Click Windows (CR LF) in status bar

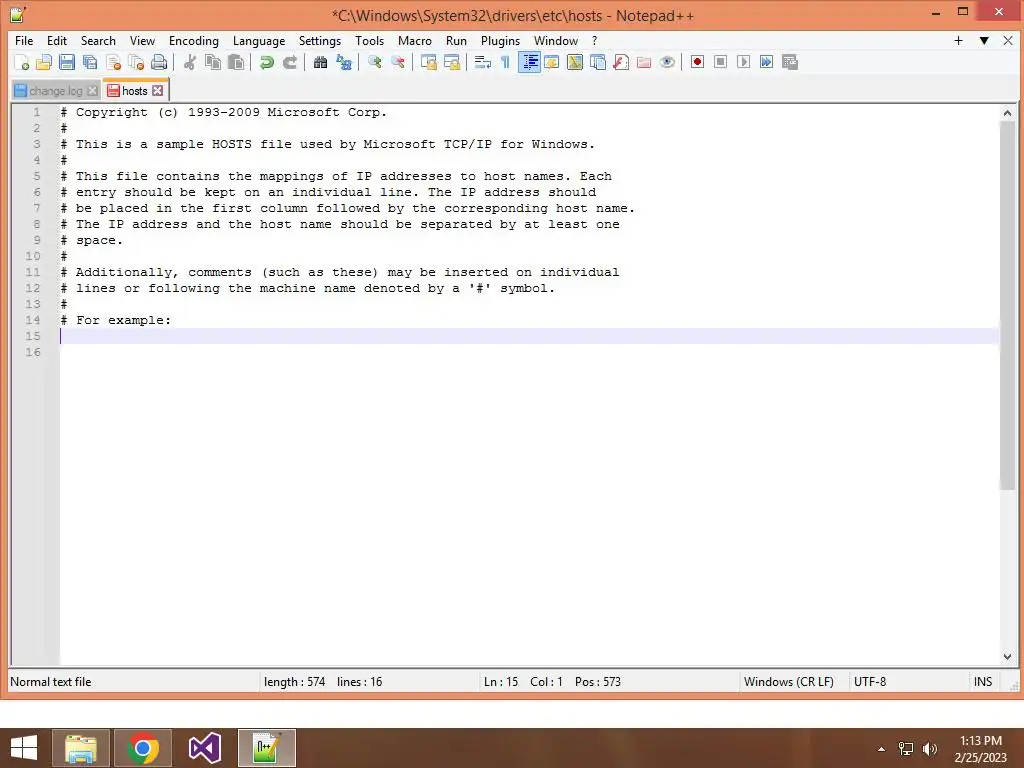coord(788,682)
